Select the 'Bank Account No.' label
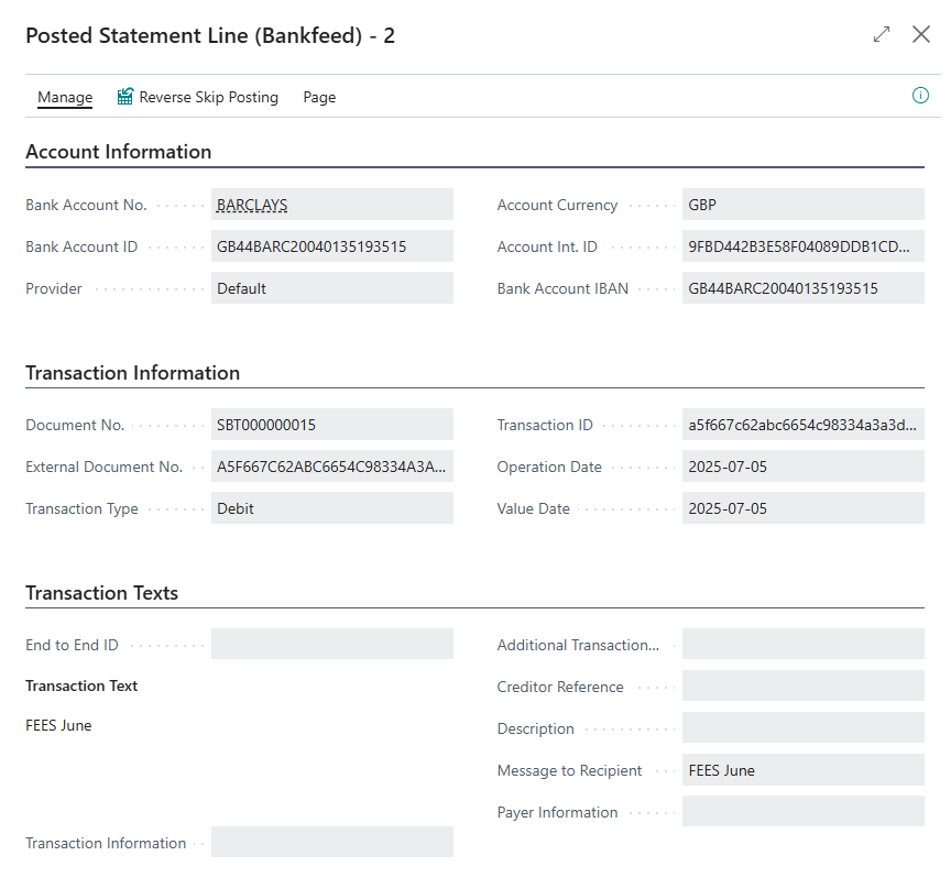Image resolution: width=946 pixels, height=874 pixels. pos(86,205)
